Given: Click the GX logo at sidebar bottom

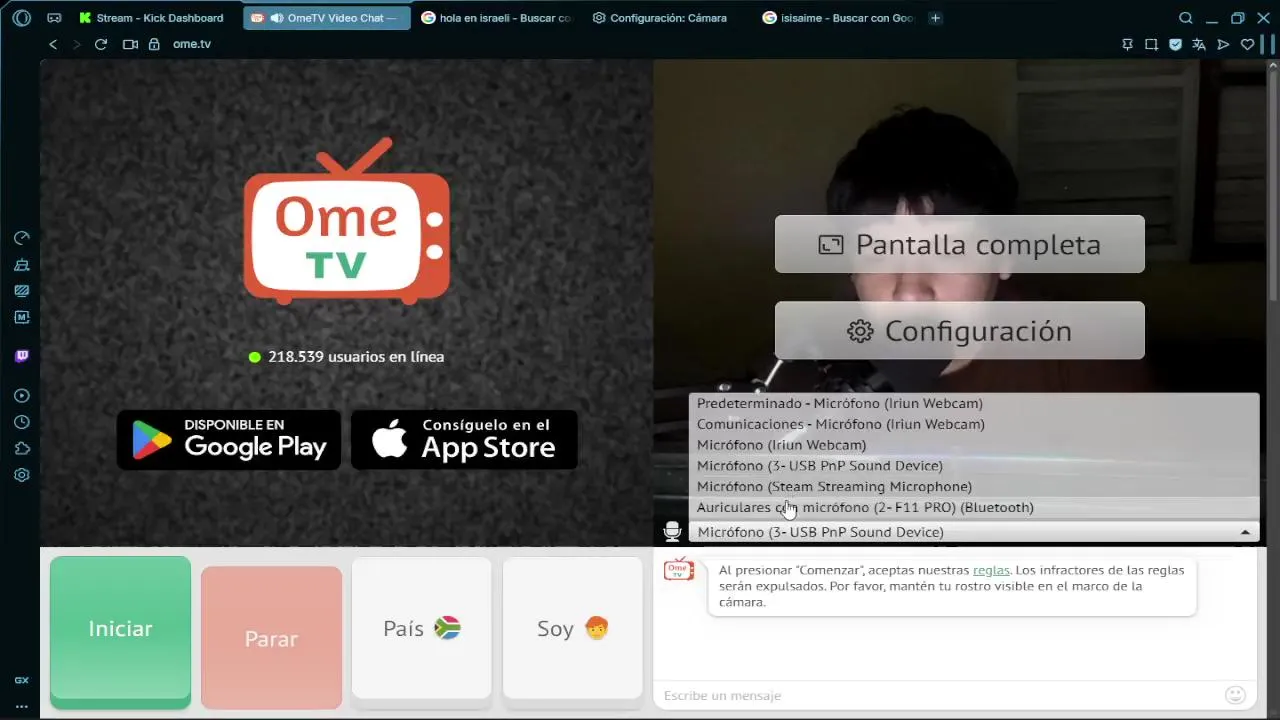Looking at the screenshot, I should pyautogui.click(x=21, y=680).
